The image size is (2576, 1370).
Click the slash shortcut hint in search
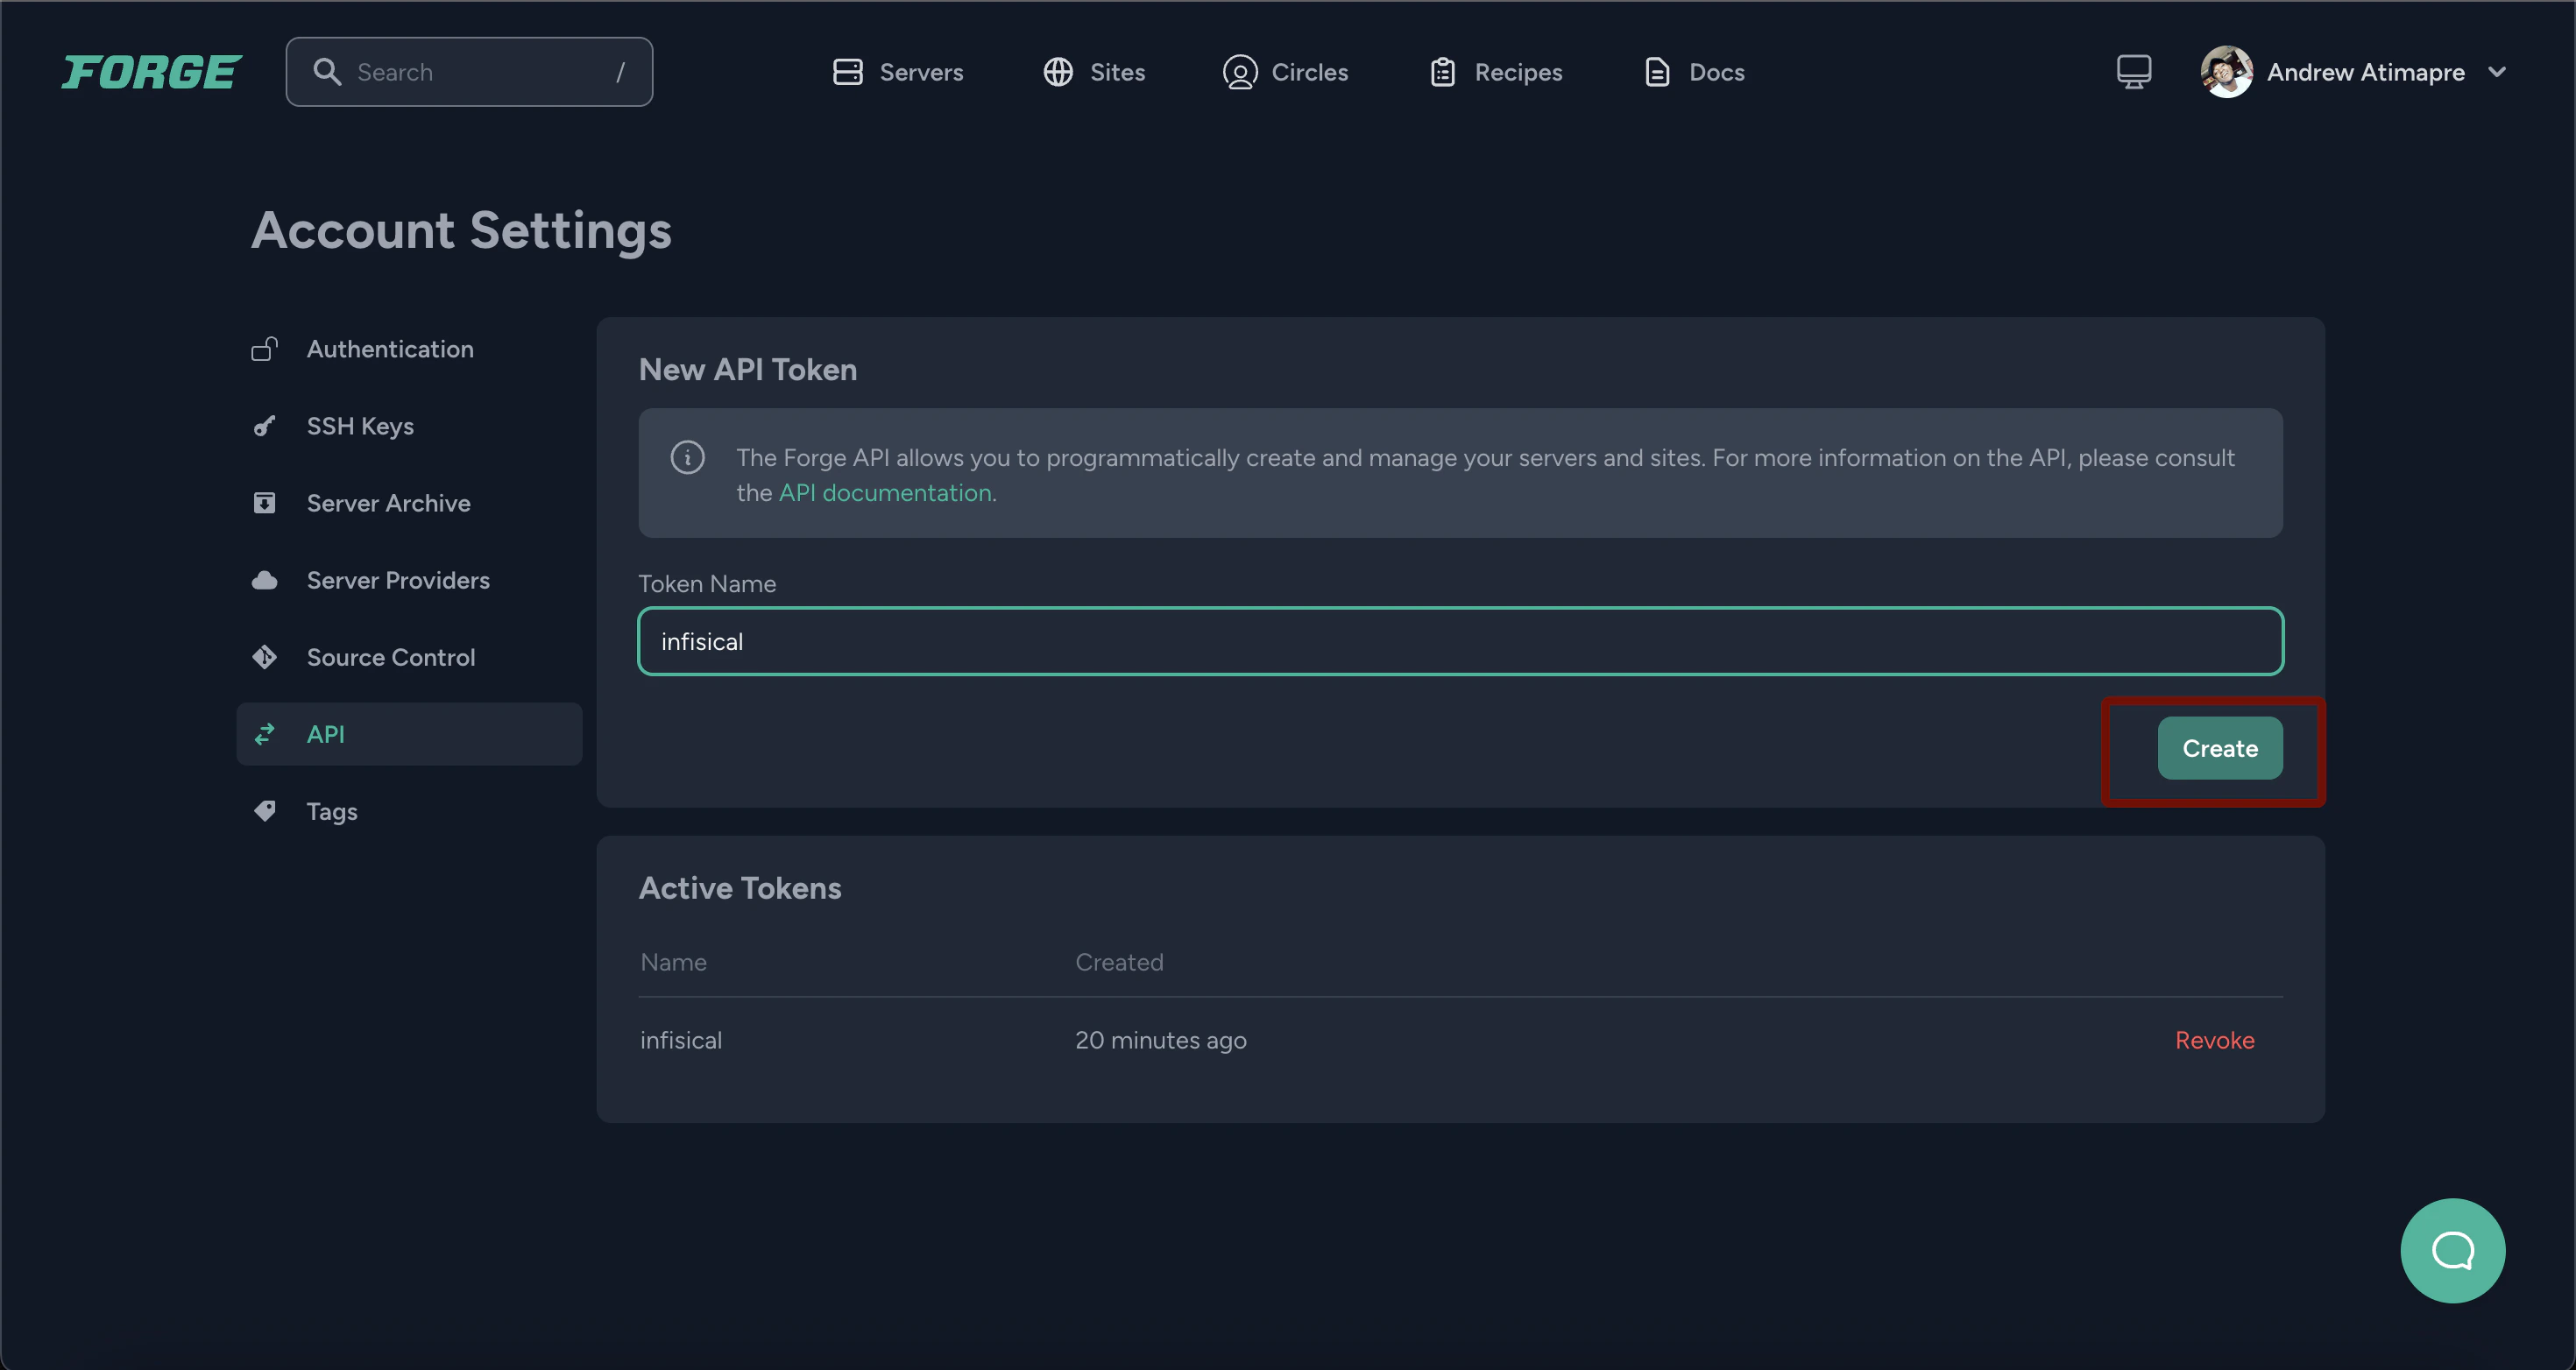pyautogui.click(x=620, y=72)
